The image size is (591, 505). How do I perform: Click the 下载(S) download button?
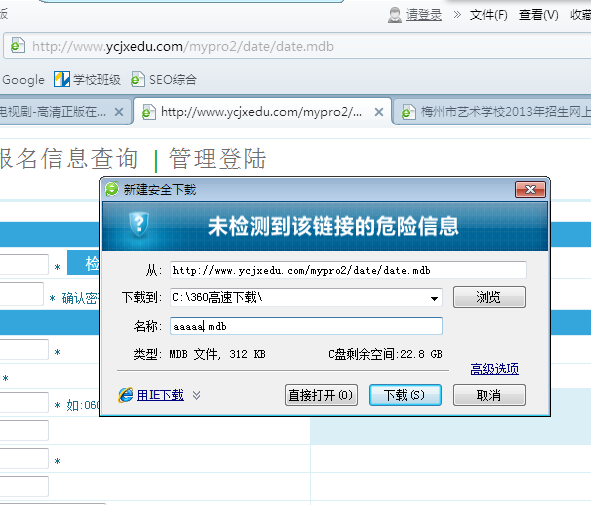point(405,395)
